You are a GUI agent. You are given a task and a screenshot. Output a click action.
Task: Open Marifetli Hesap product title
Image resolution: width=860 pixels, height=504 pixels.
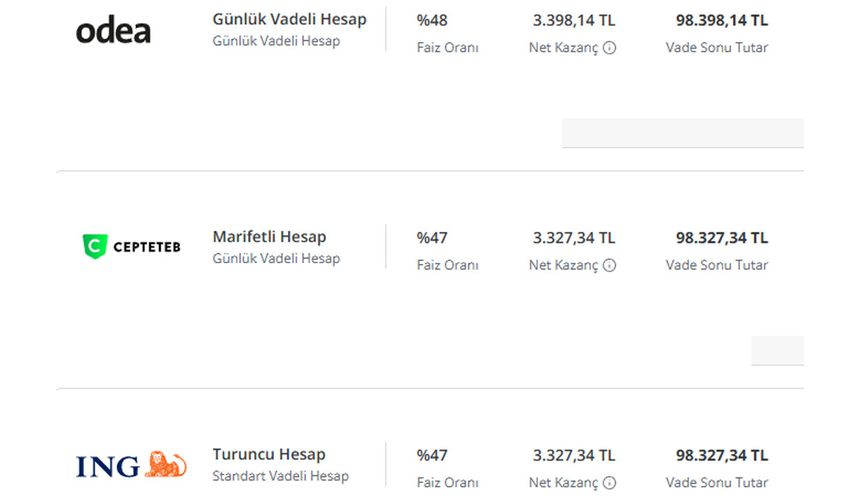pos(269,237)
